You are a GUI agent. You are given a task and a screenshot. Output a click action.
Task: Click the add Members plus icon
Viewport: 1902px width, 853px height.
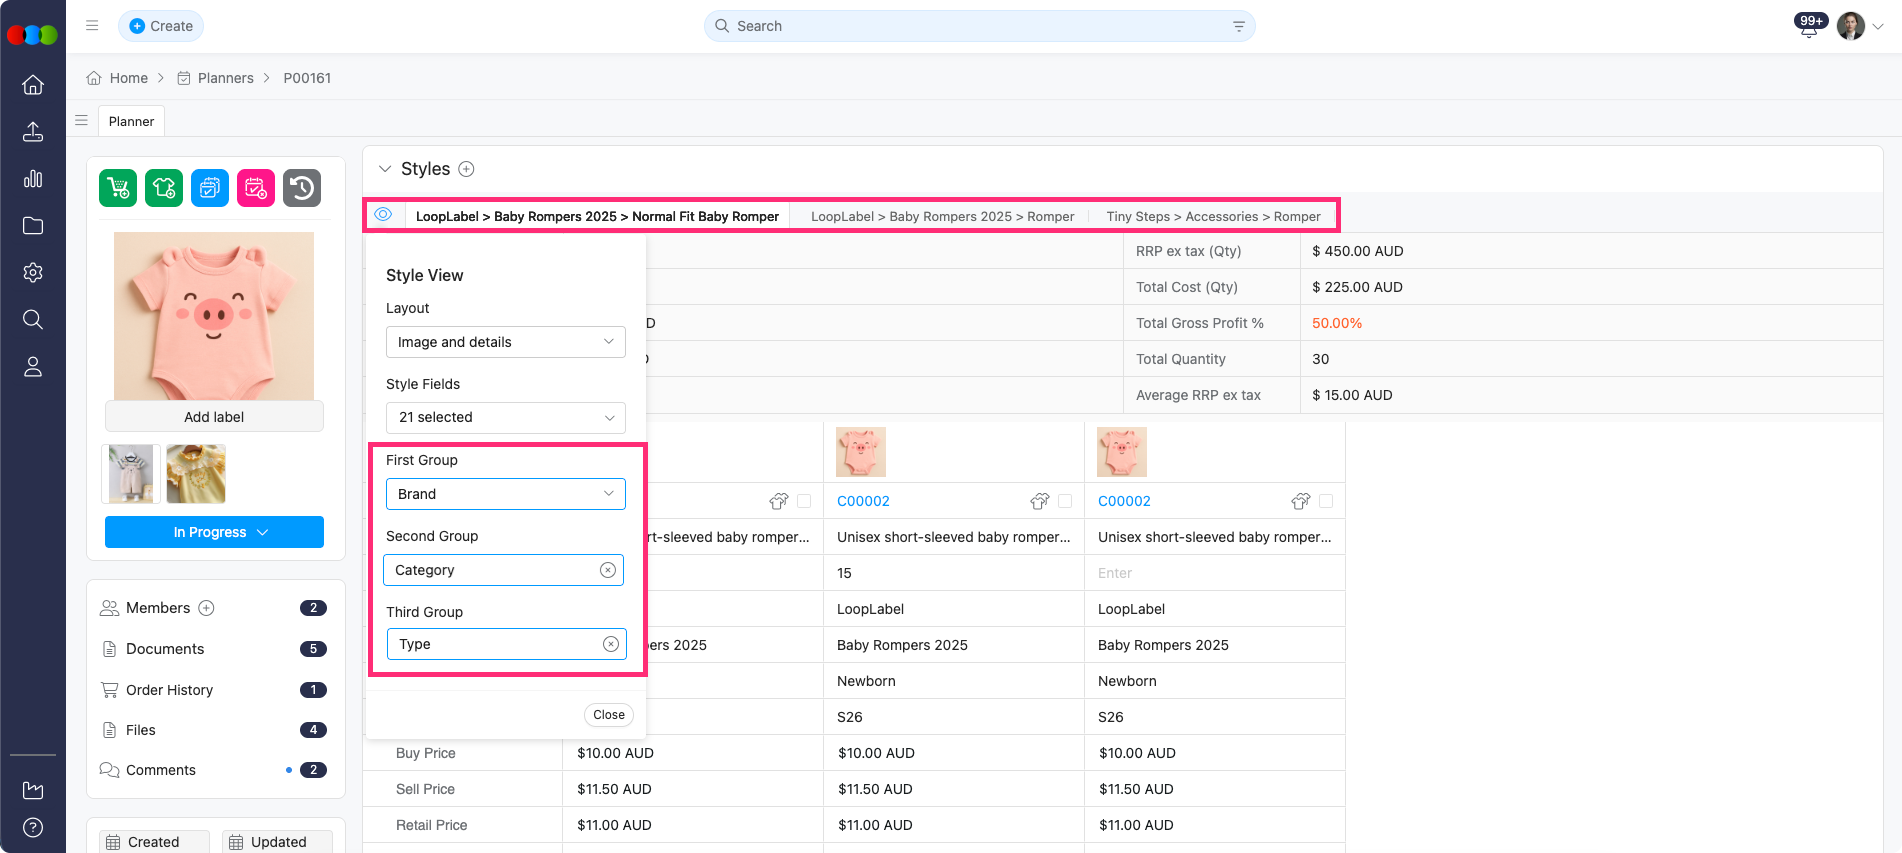[x=206, y=608]
